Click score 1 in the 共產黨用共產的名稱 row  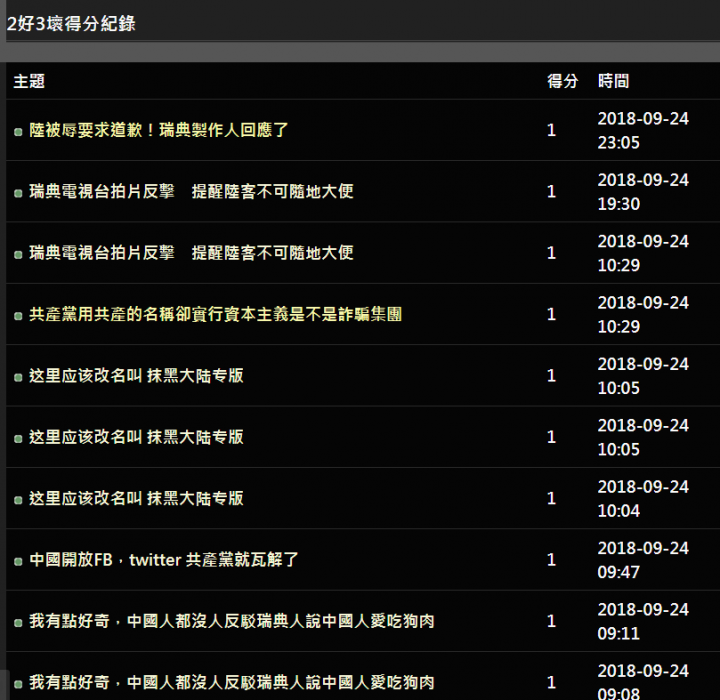tap(551, 314)
